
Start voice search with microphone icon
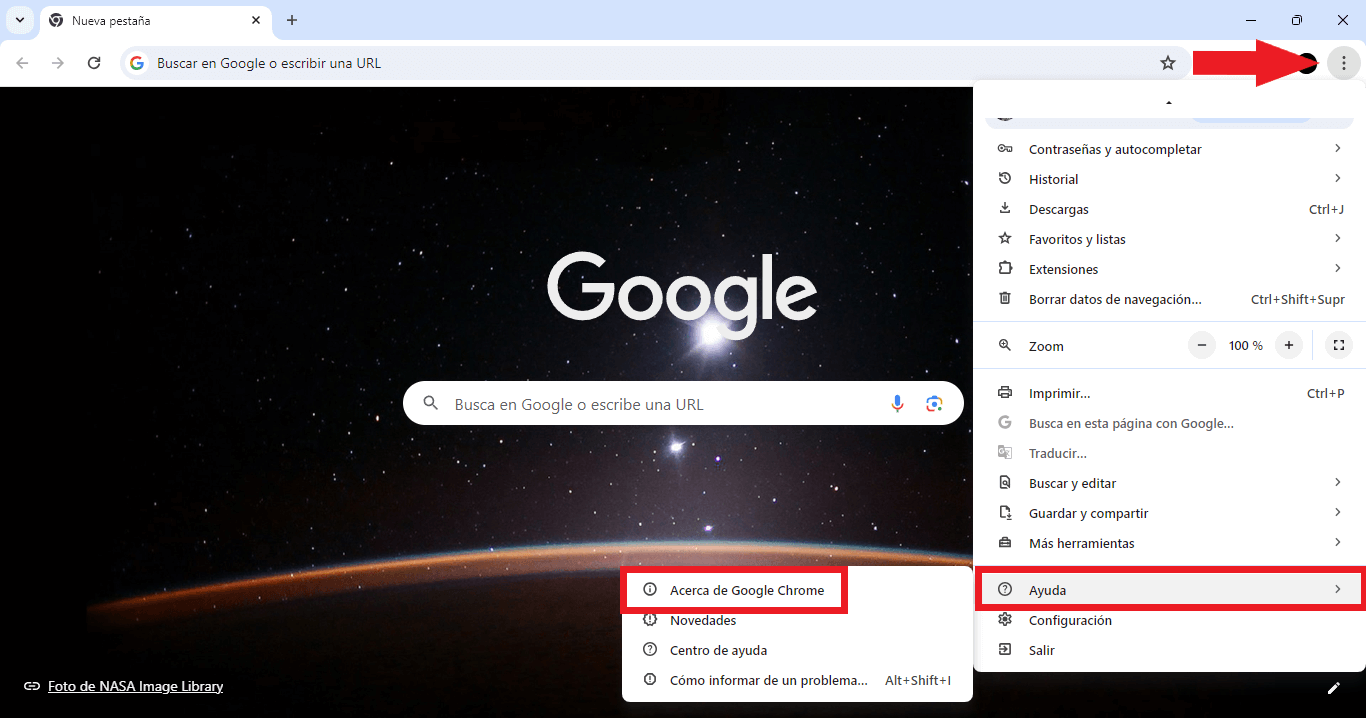pyautogui.click(x=897, y=404)
